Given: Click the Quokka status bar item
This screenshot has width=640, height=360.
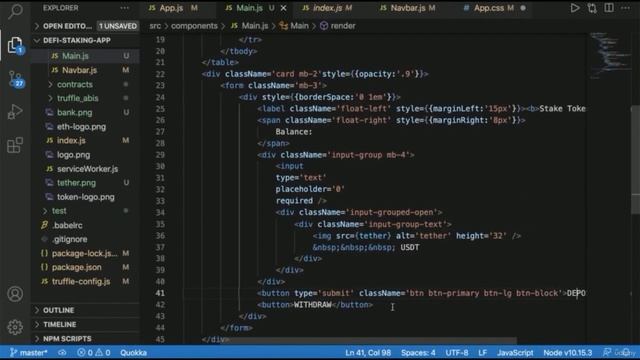Looking at the screenshot, I should tap(133, 353).
